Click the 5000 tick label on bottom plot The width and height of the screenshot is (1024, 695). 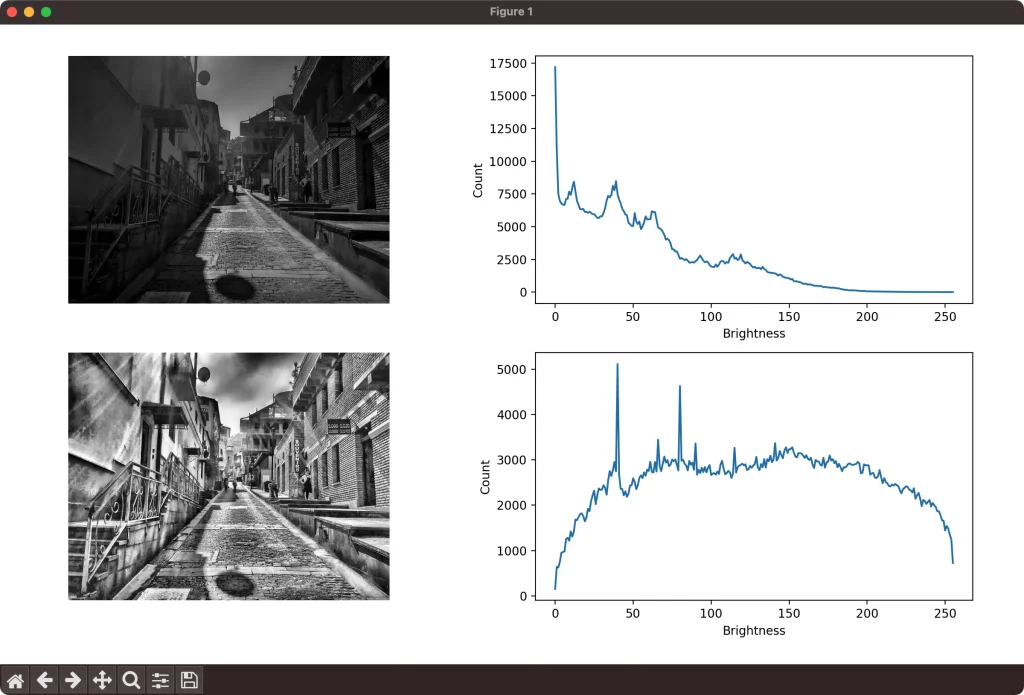pos(511,369)
